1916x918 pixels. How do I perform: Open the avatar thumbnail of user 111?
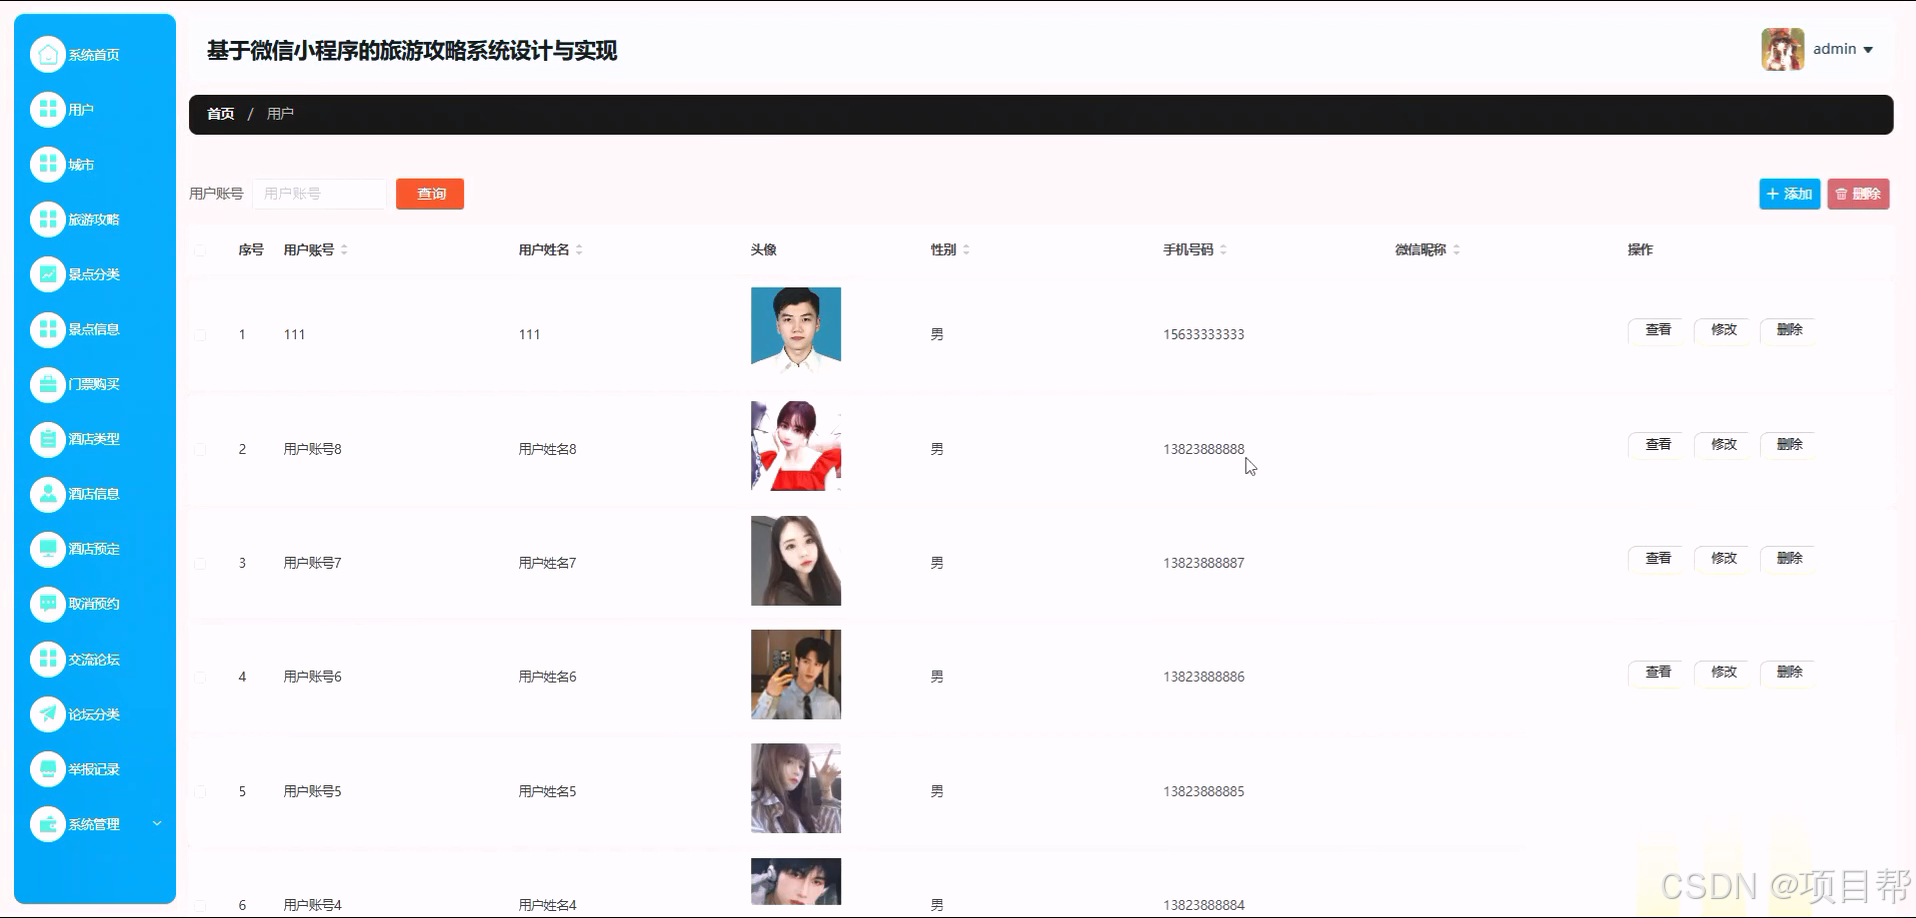(796, 332)
